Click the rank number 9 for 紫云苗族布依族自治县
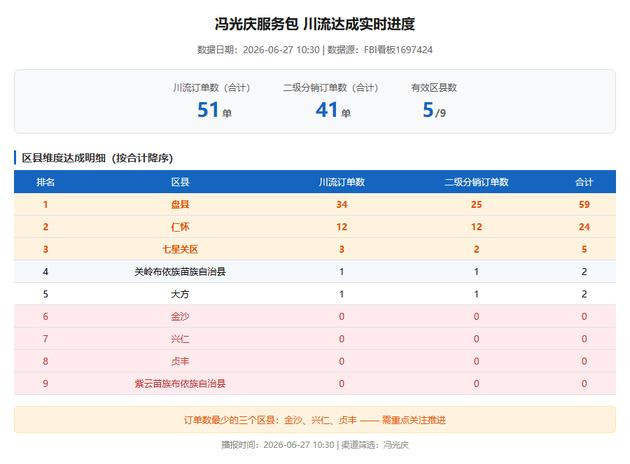 [x=45, y=384]
